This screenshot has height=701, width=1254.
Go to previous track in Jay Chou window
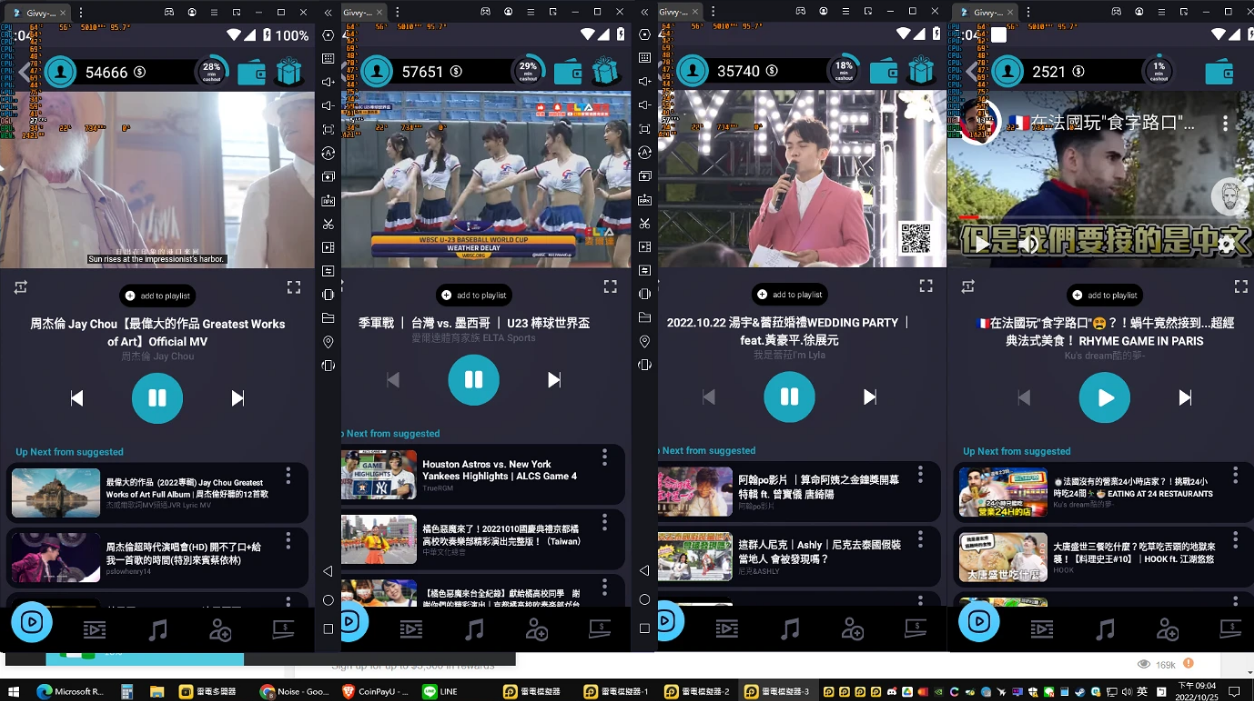tap(77, 398)
